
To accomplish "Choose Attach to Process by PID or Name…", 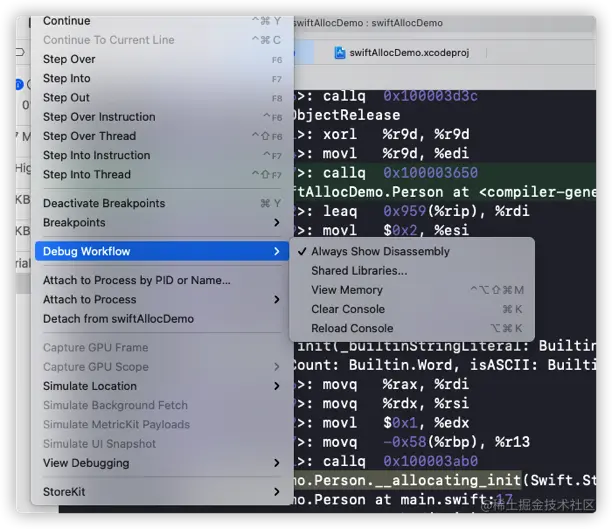I will [162, 280].
